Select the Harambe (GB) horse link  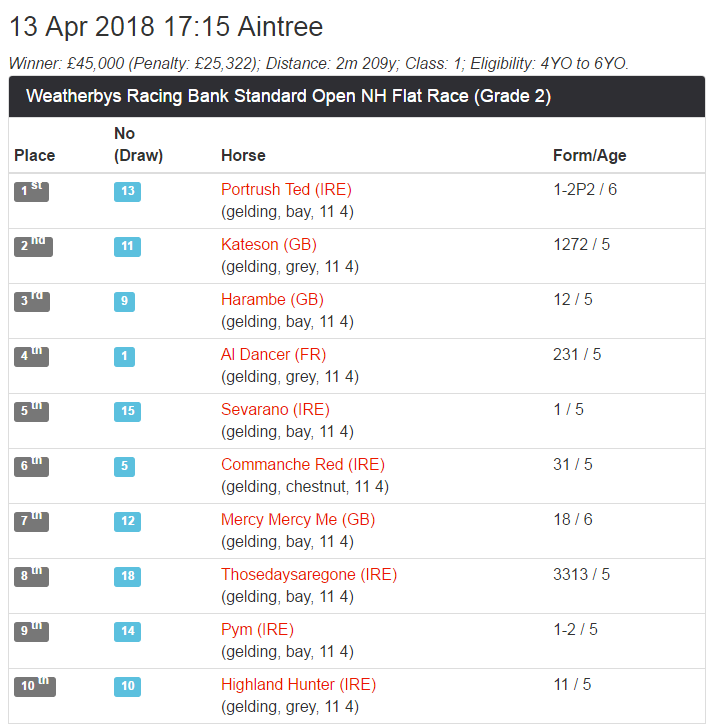tap(272, 300)
